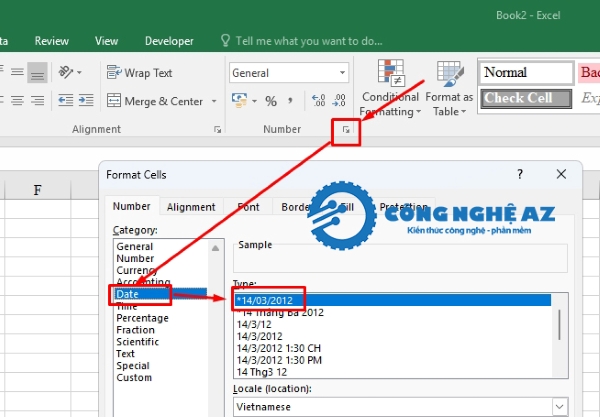Image resolution: width=600 pixels, height=417 pixels.
Task: Apply bottom vertical alignment
Action: pyautogui.click(x=37, y=72)
